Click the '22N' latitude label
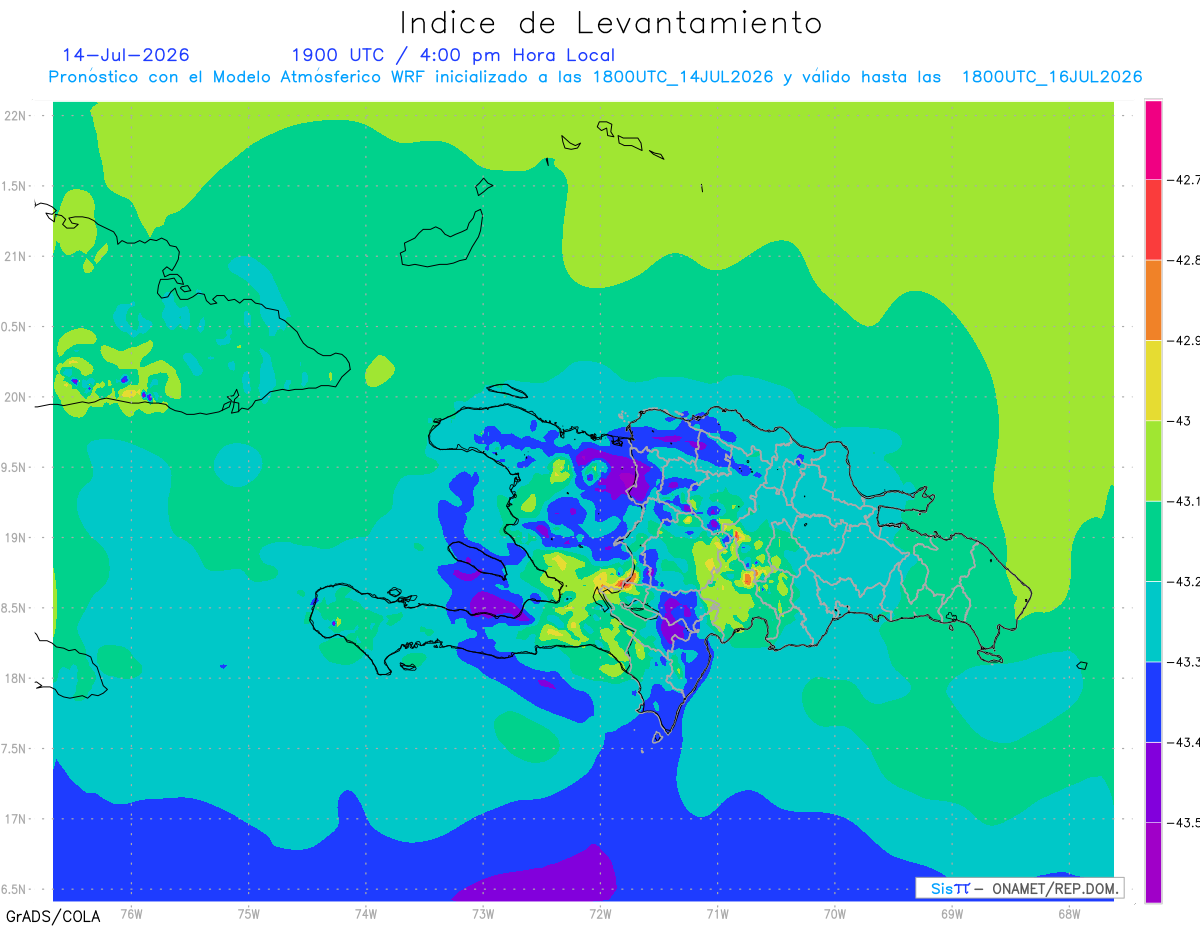The height and width of the screenshot is (927, 1200). [17, 115]
